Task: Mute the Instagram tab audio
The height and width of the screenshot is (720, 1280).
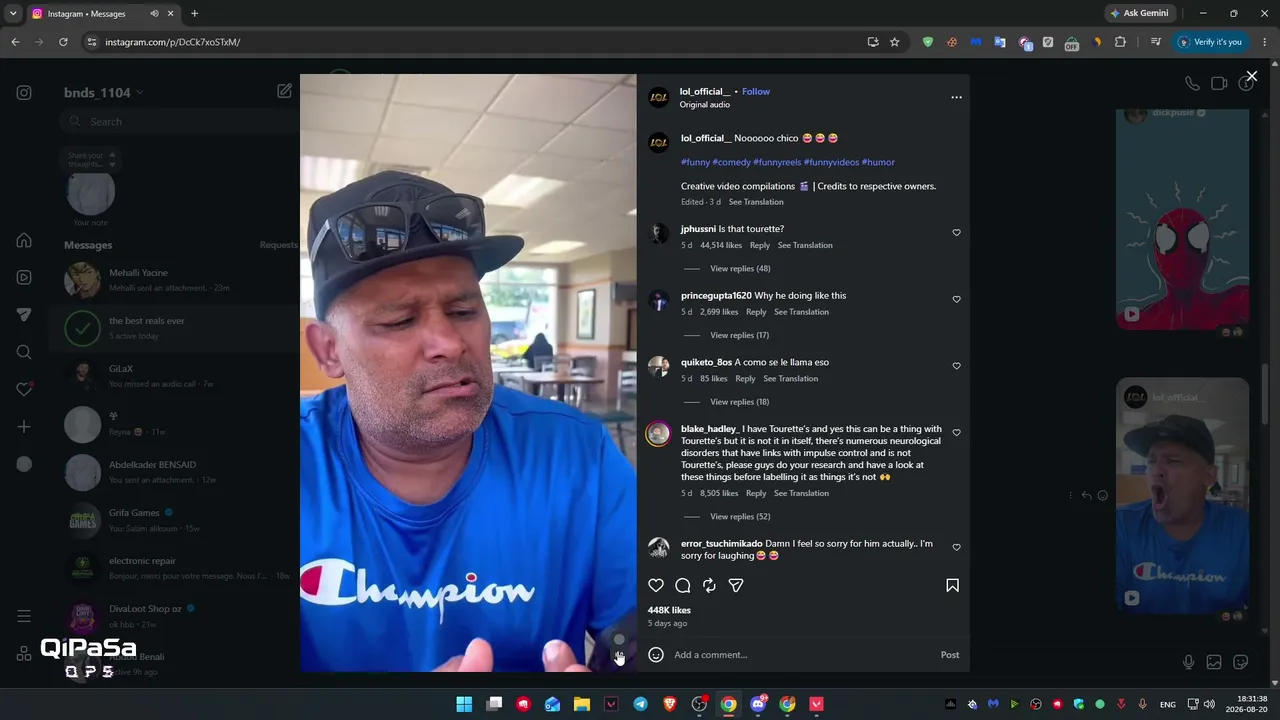Action: (x=154, y=14)
